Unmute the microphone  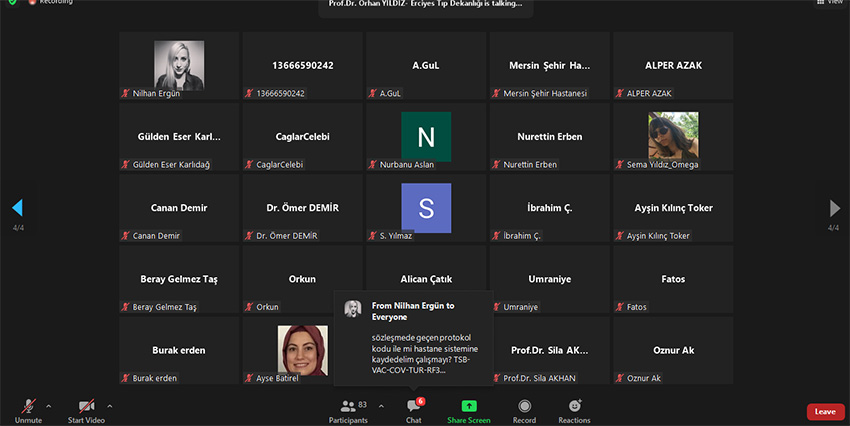click(x=28, y=409)
